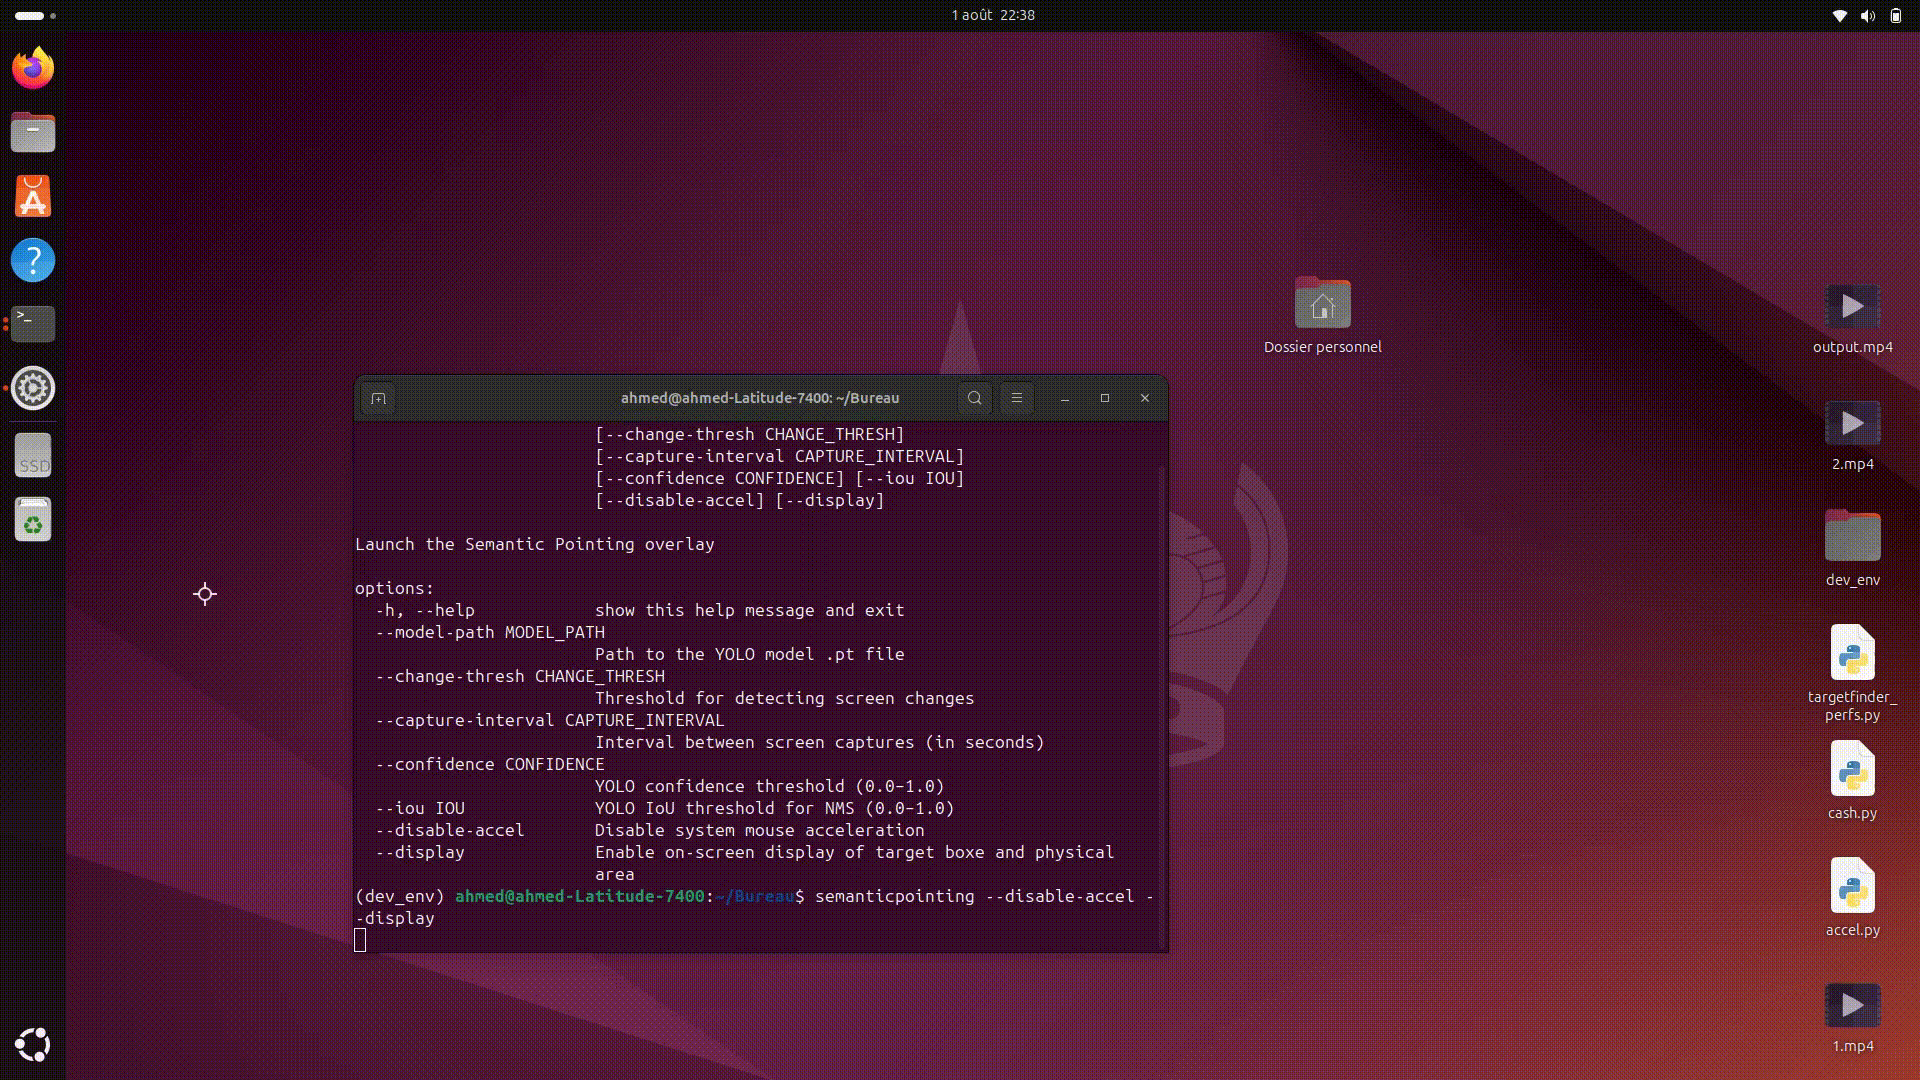Viewport: 1920px width, 1080px height.
Task: Open the Help icon in the dock
Action: 33,260
